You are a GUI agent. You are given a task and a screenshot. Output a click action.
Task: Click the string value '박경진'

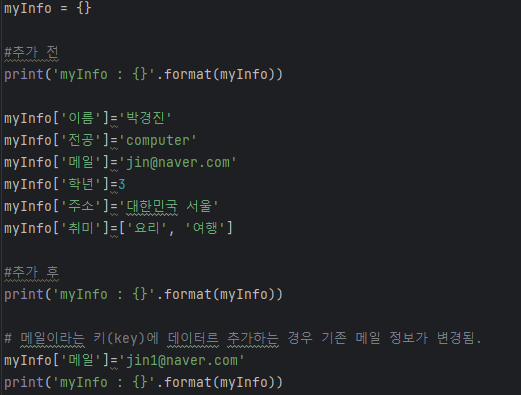145,118
